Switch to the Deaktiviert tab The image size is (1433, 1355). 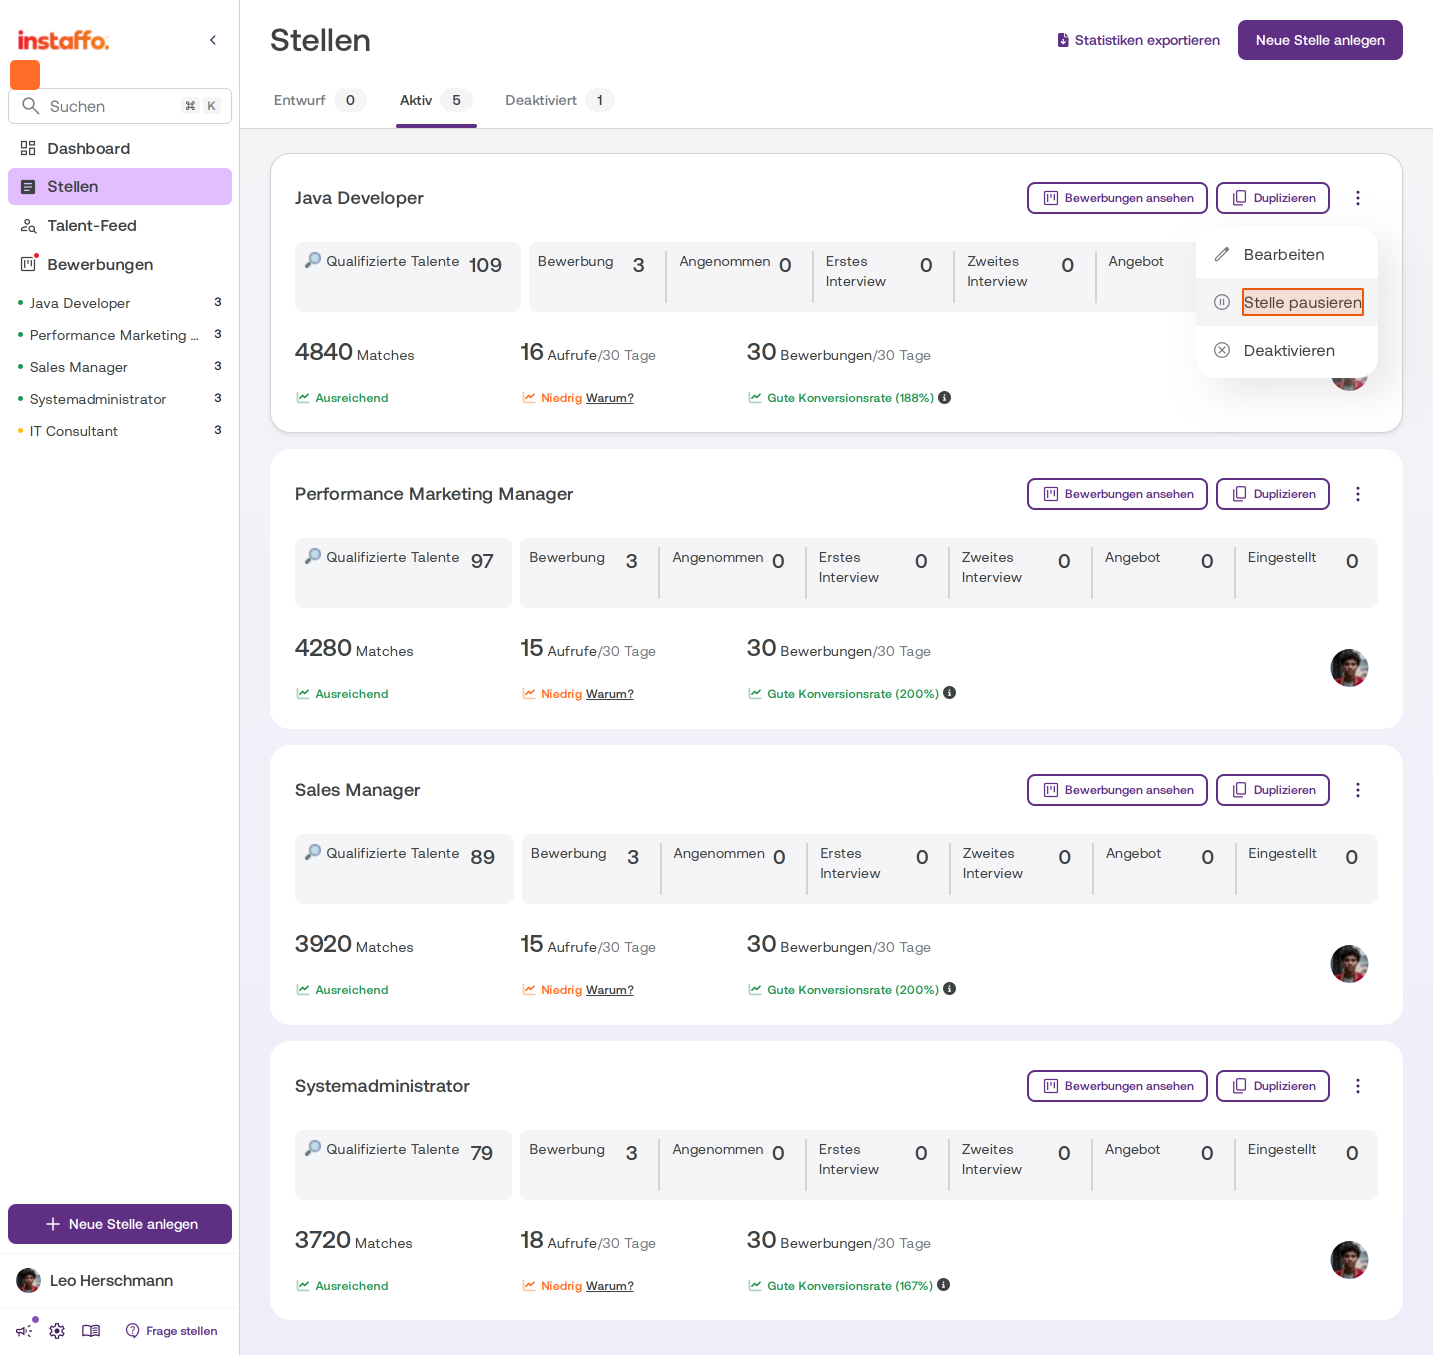pyautogui.click(x=559, y=100)
